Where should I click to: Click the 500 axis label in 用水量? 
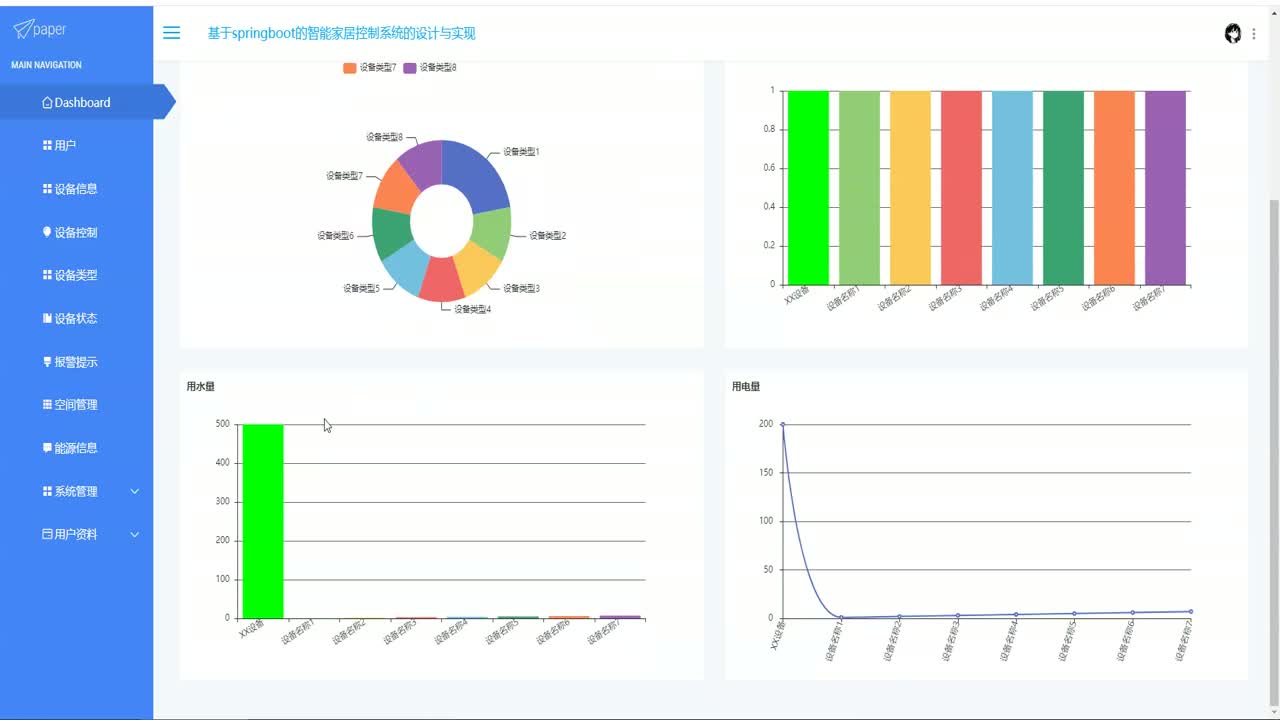click(223, 424)
